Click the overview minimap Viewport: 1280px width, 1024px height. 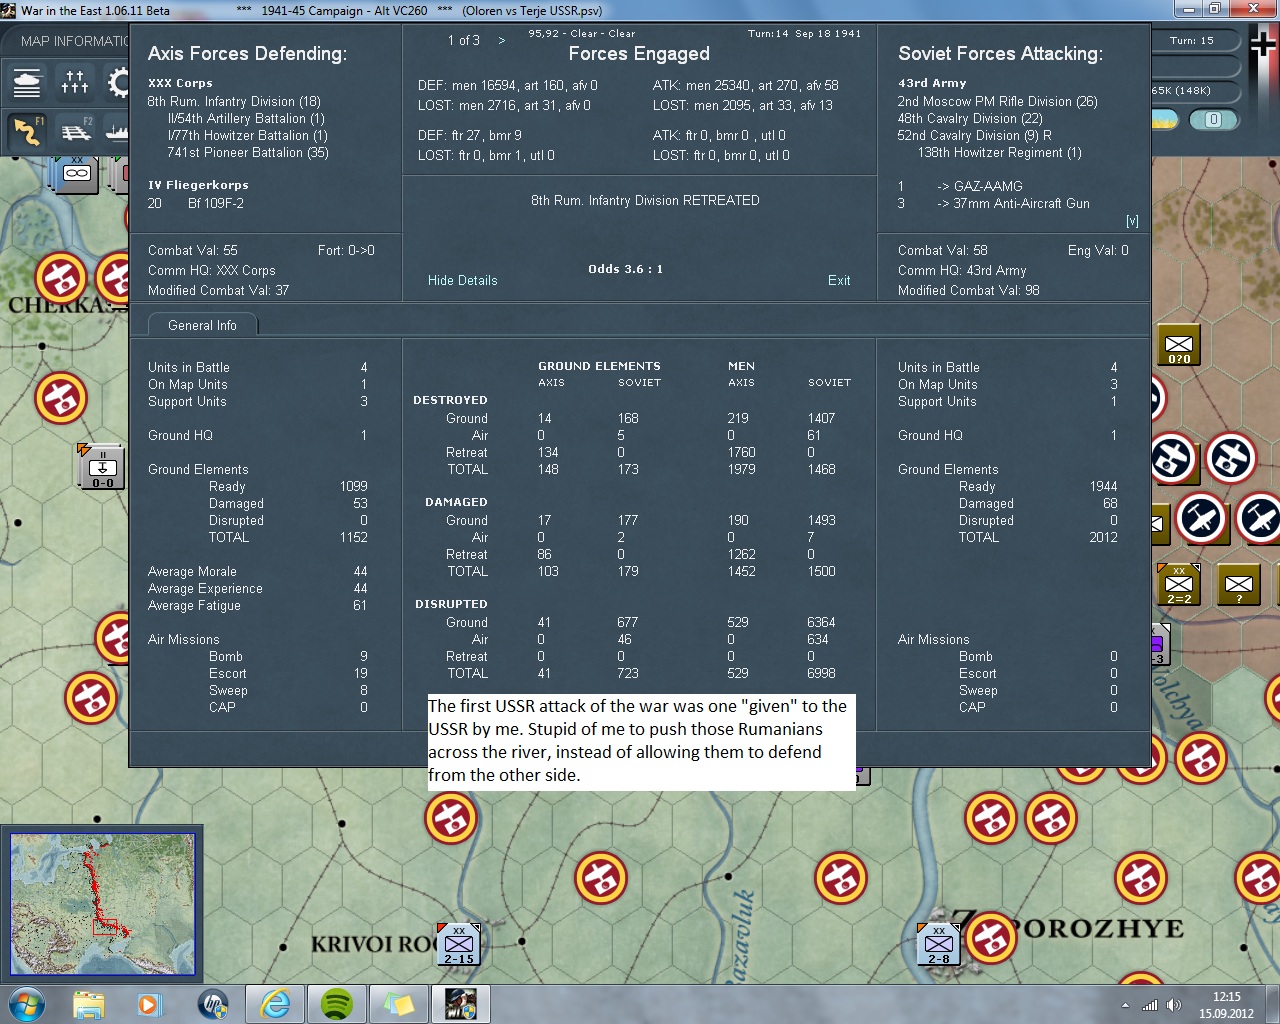[102, 904]
